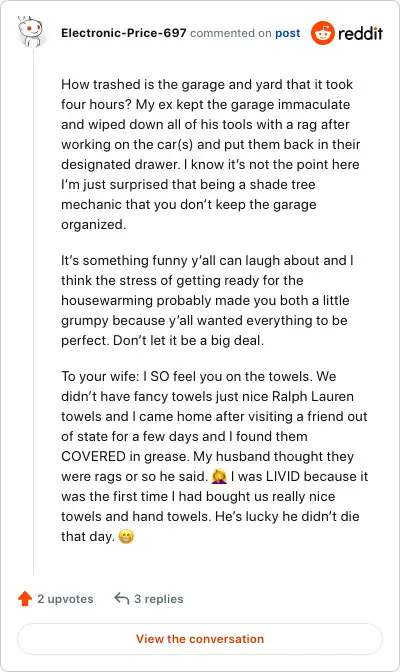
Task: Click the paragraph starting "It's something funny"
Action: pyautogui.click(x=208, y=300)
